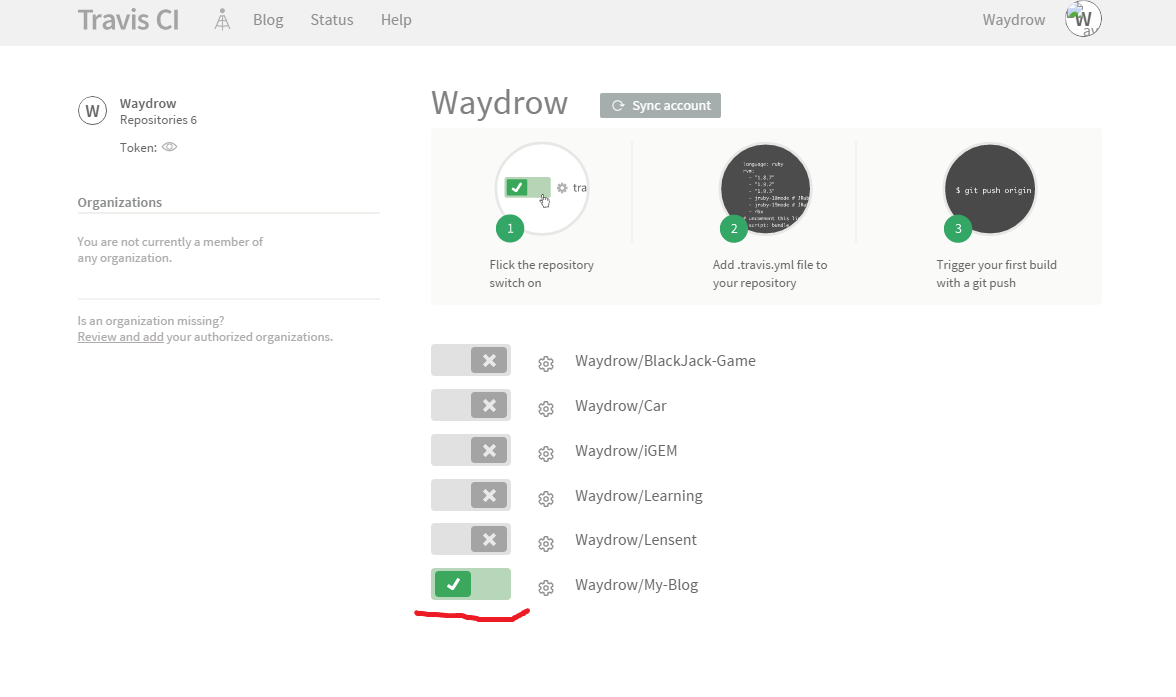This screenshot has height=697, width=1176.
Task: Click the Waydrow username in header
Action: point(1013,20)
